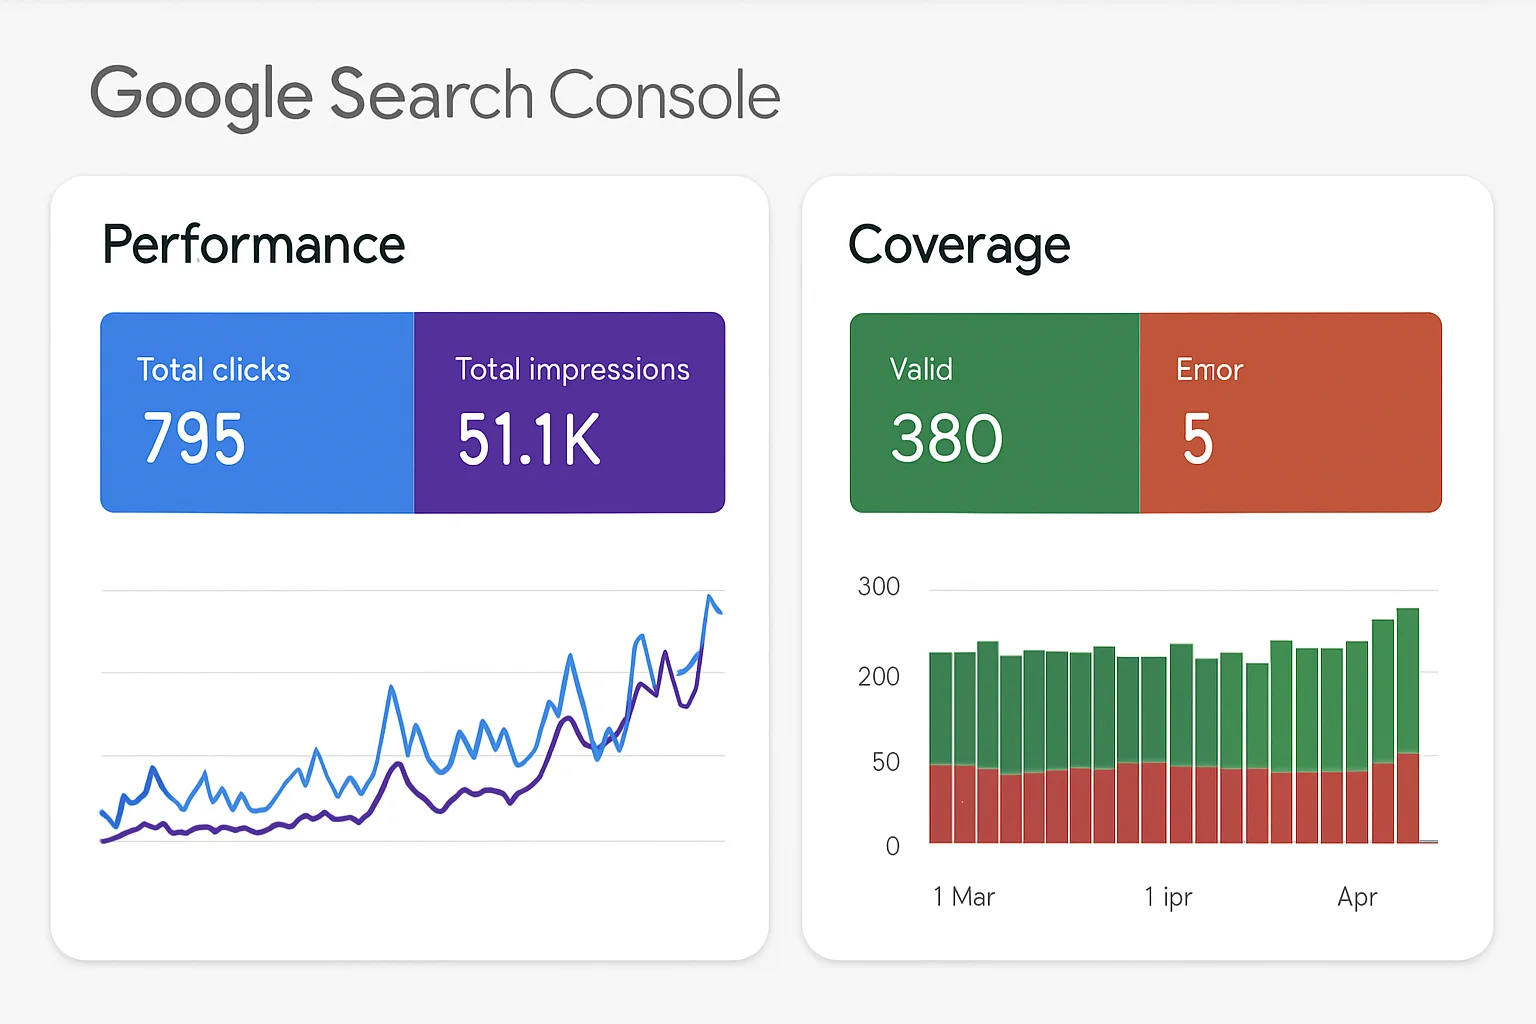The height and width of the screenshot is (1024, 1536).
Task: Open the Coverage report heading
Action: coord(959,247)
